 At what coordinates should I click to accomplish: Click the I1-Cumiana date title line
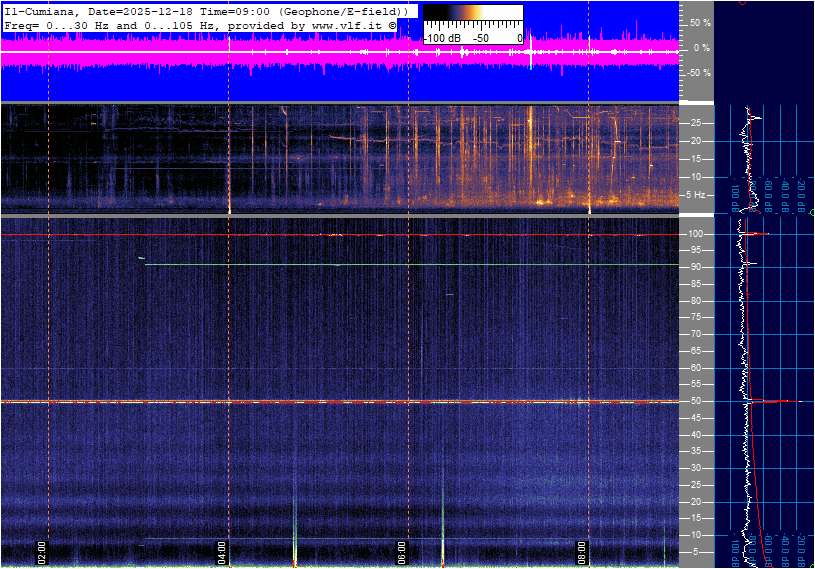pyautogui.click(x=205, y=11)
